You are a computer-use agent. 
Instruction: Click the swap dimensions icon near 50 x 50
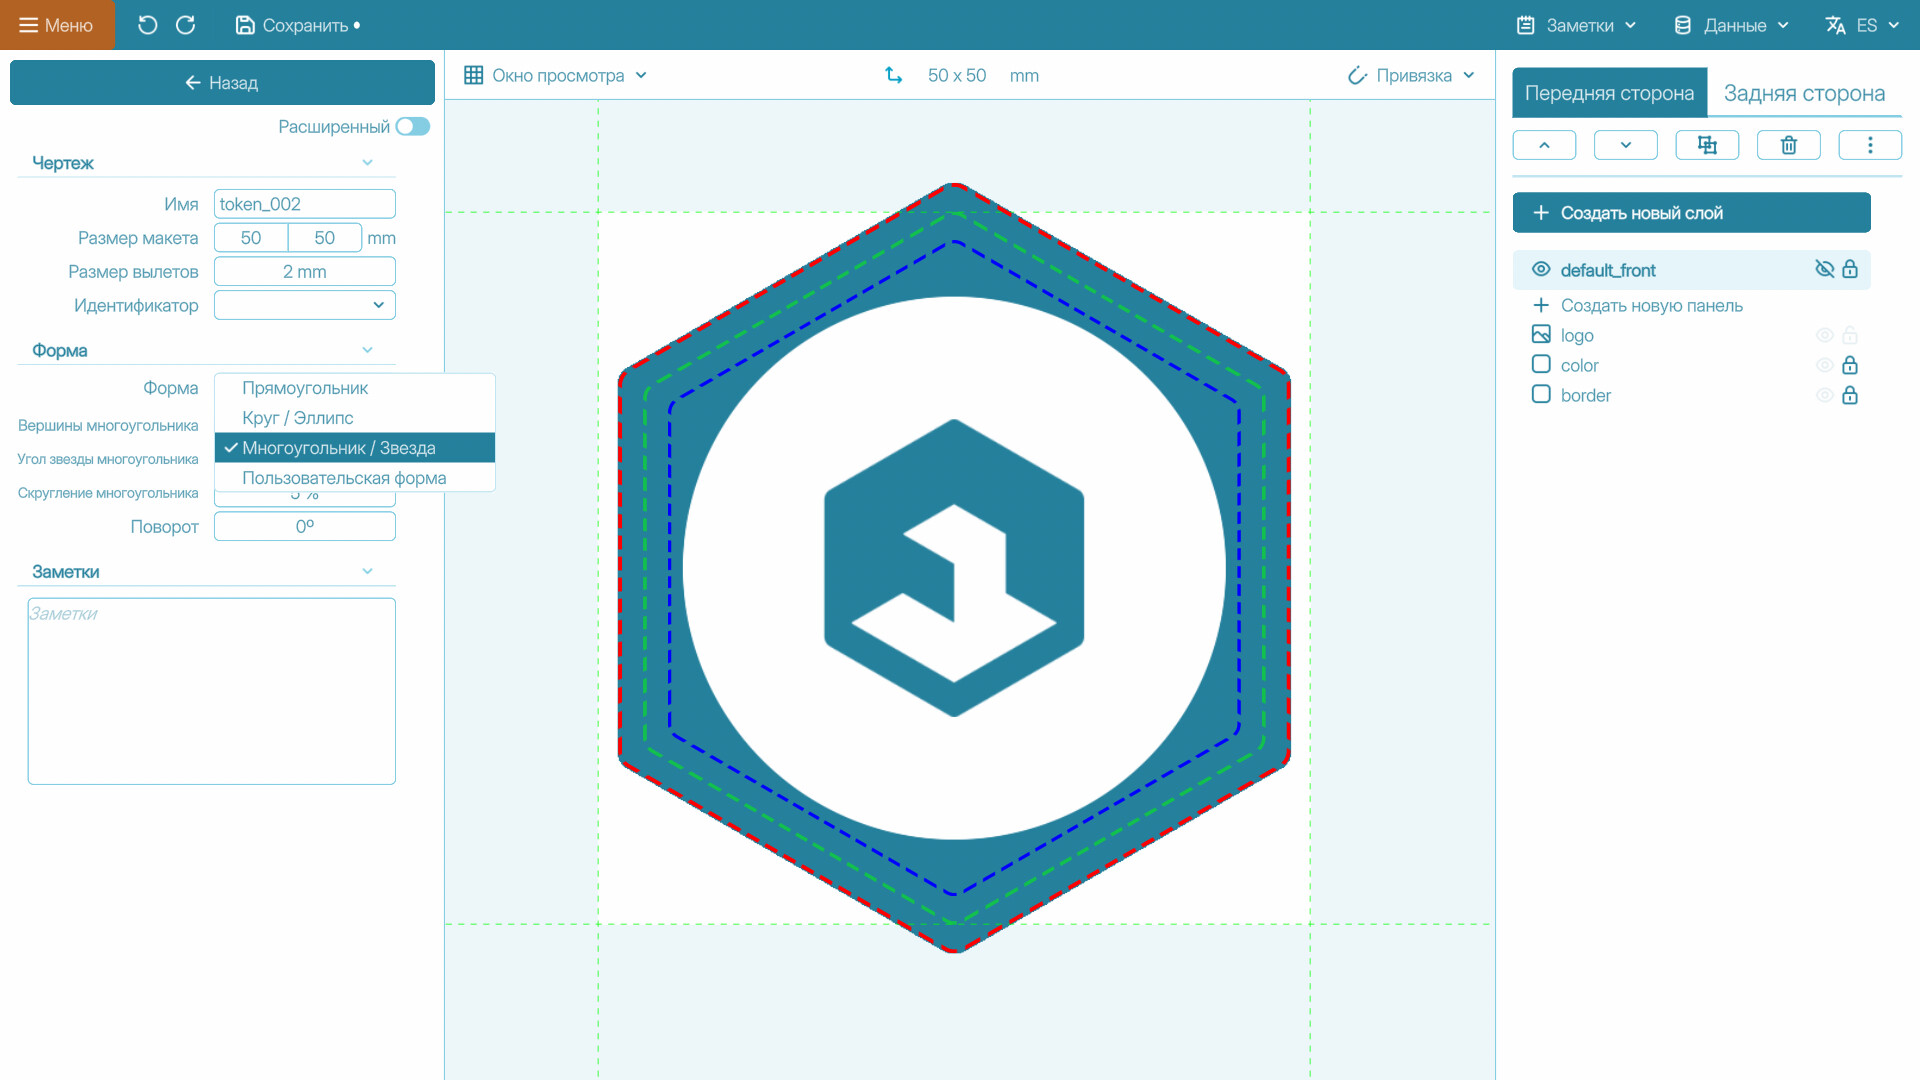coord(893,75)
